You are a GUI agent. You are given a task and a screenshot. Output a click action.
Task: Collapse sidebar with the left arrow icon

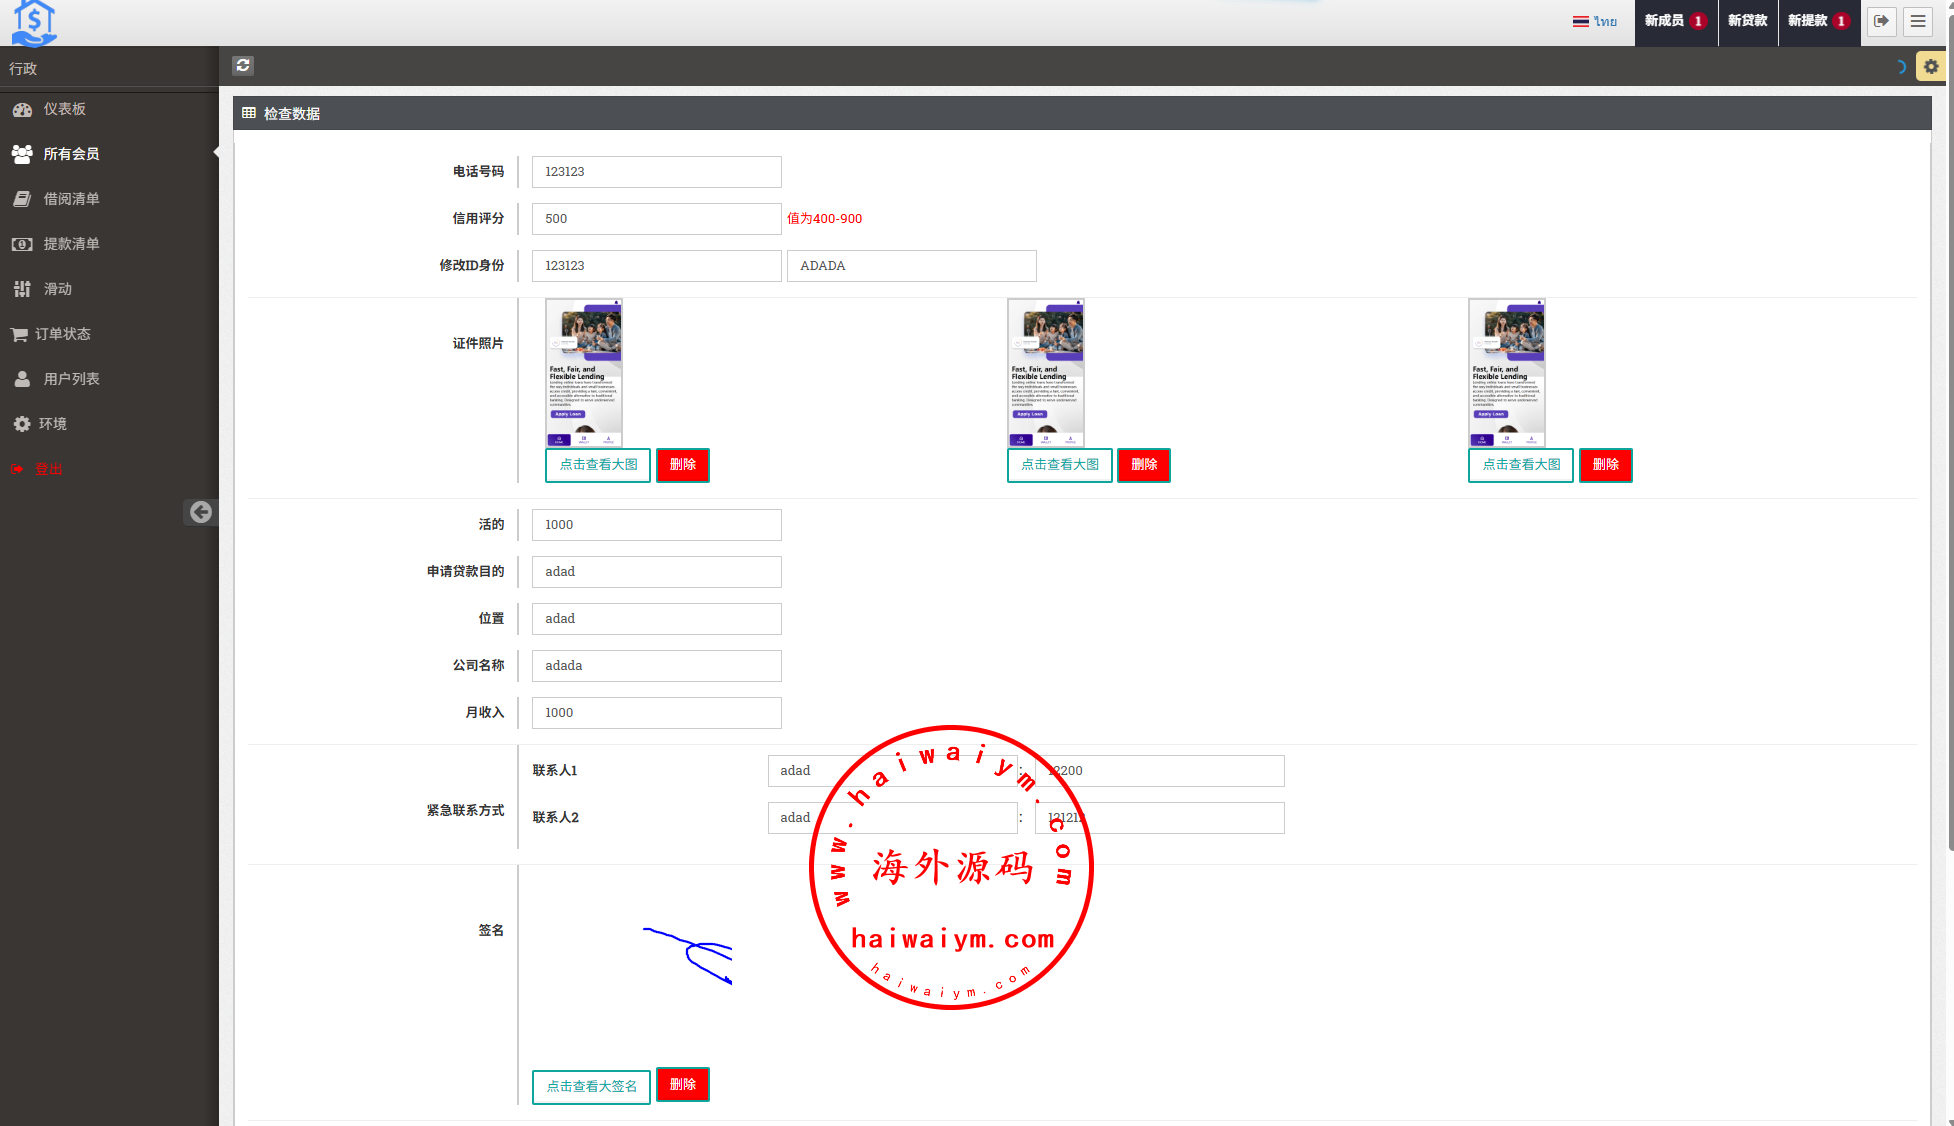coord(201,512)
